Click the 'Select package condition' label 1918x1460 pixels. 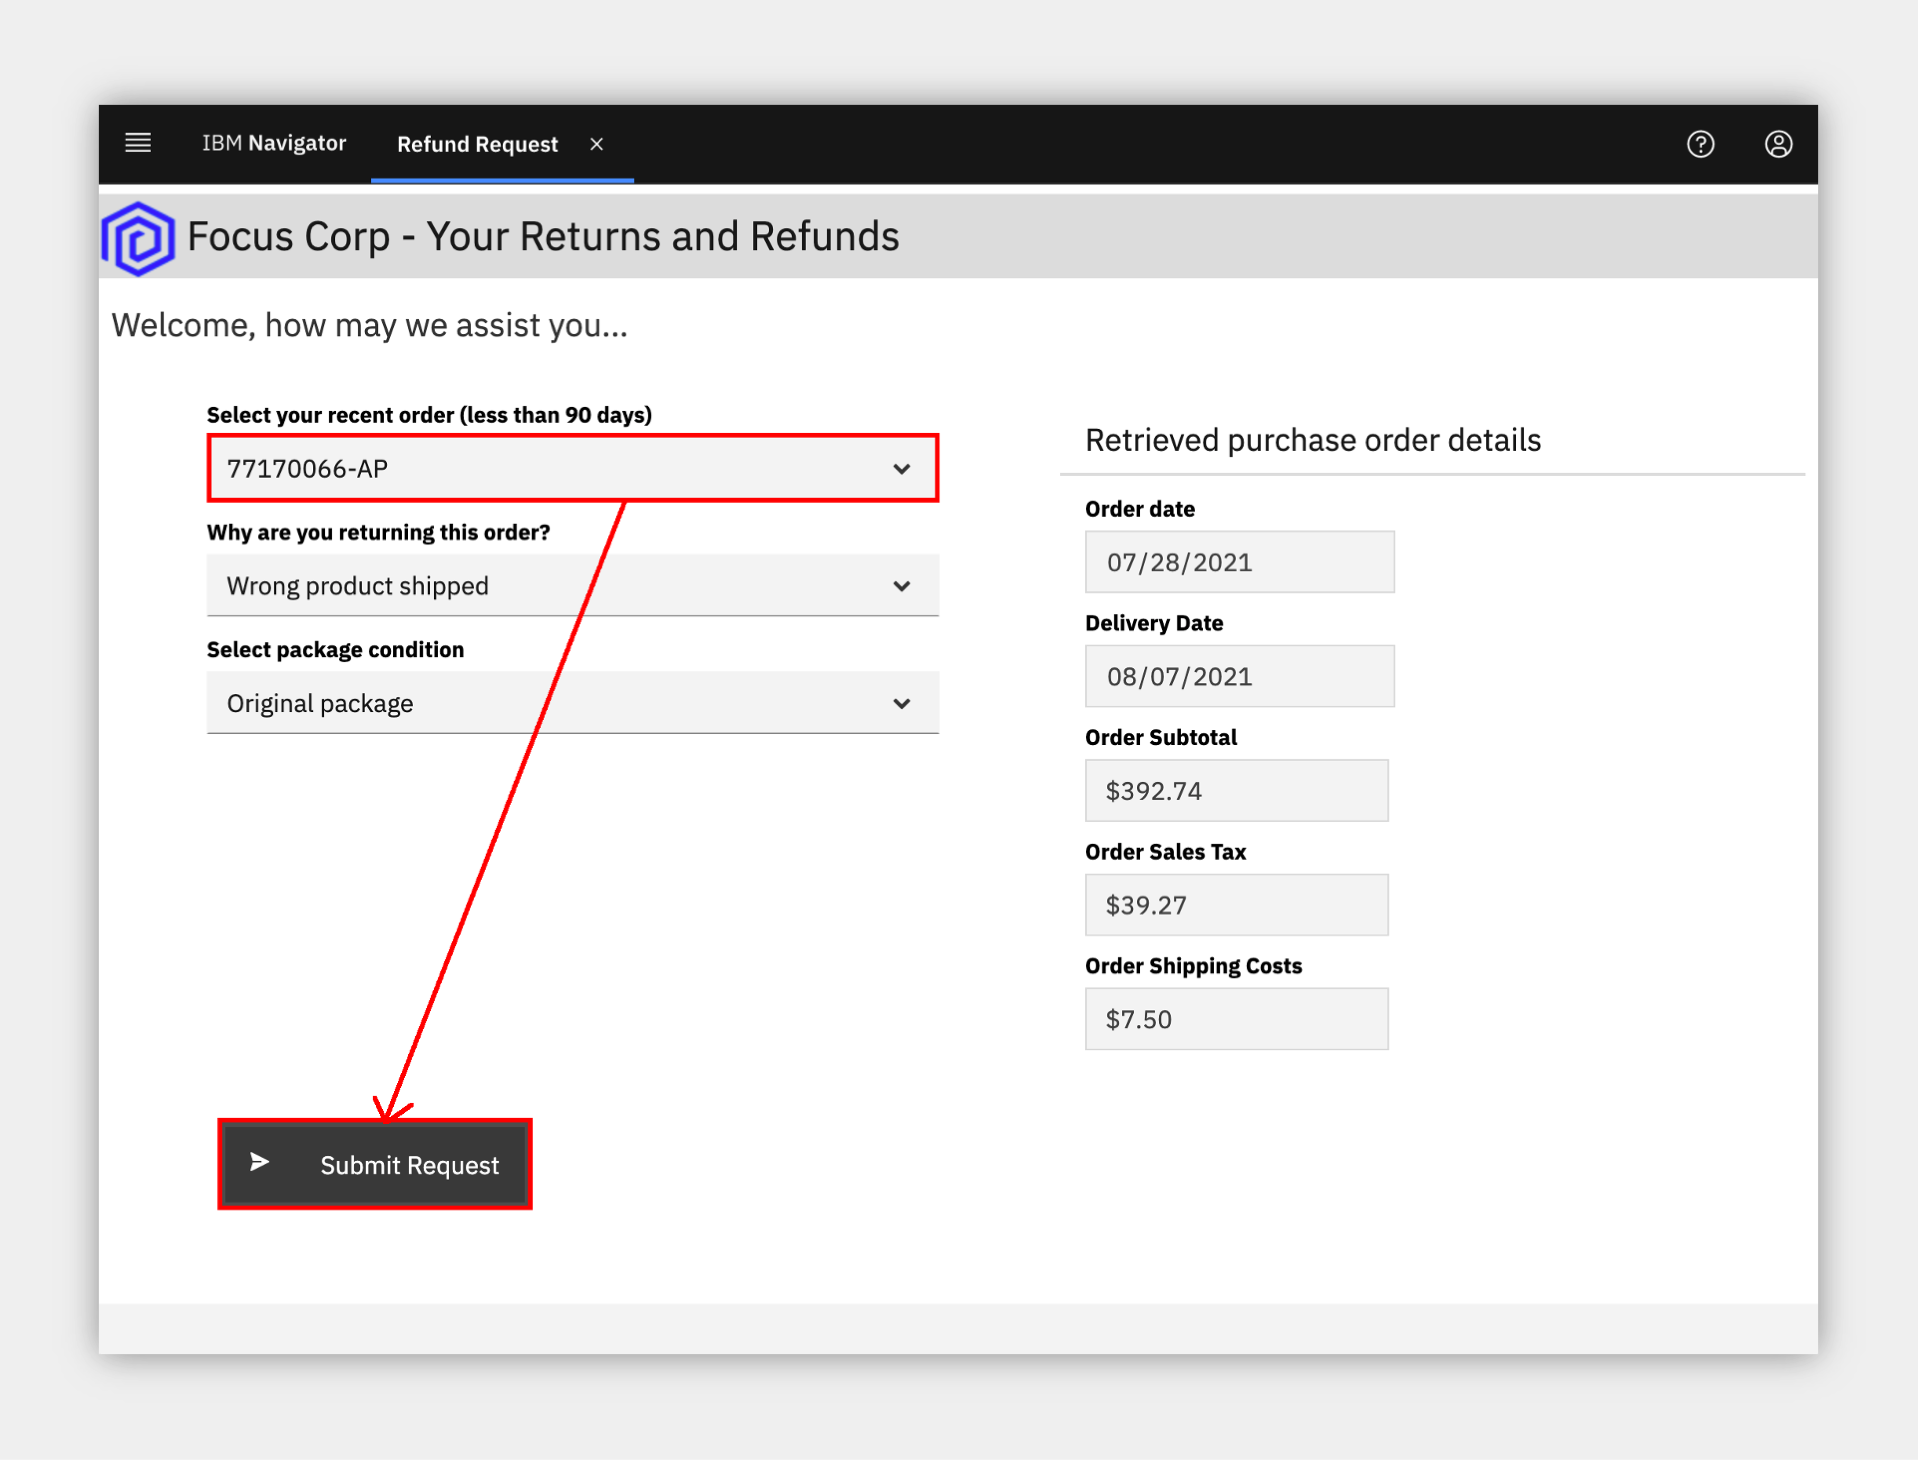pyautogui.click(x=335, y=649)
